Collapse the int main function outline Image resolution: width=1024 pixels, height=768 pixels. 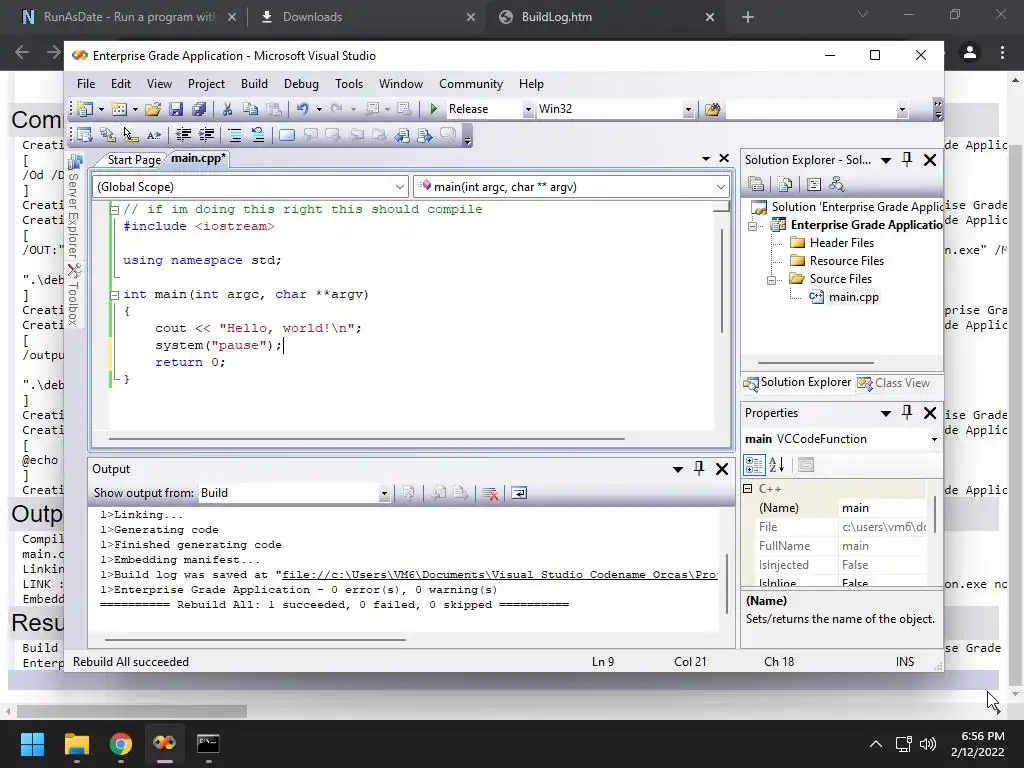coord(114,295)
